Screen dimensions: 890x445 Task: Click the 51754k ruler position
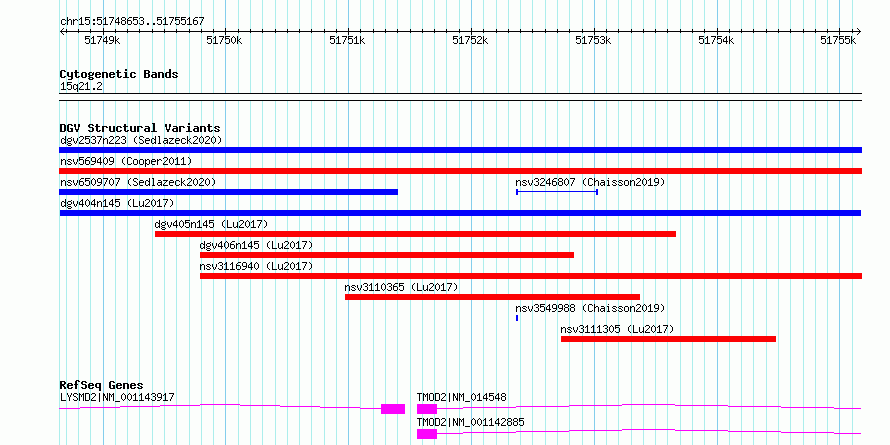coord(716,40)
